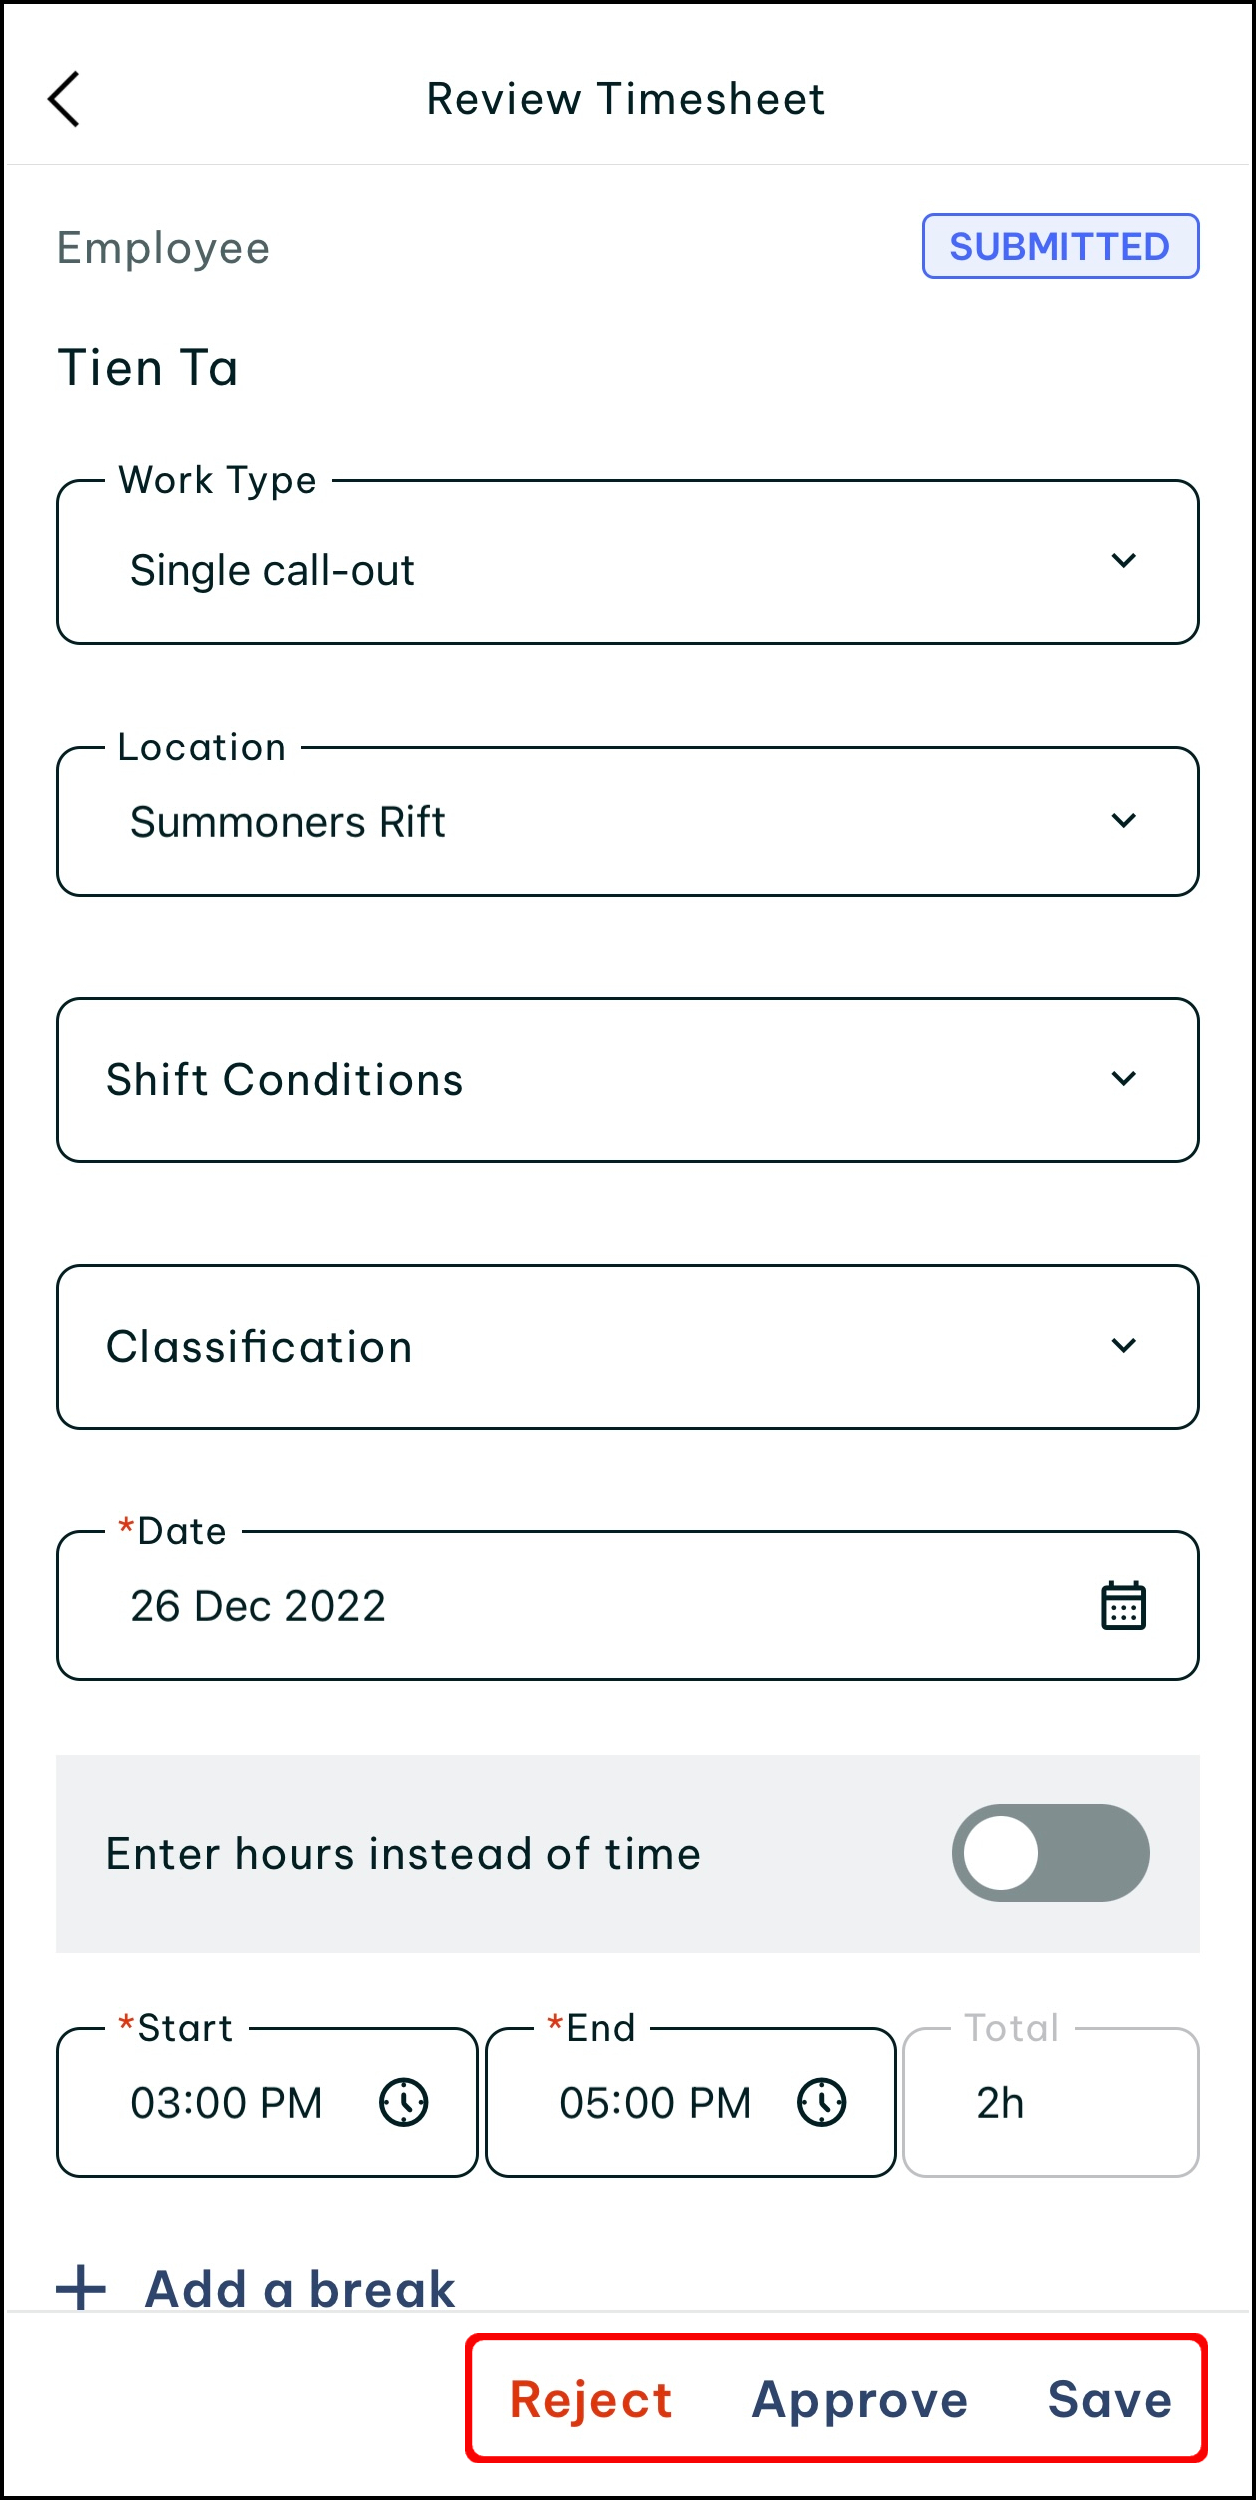1256x2500 pixels.
Task: Expand the Location dropdown chevron
Action: (1123, 821)
